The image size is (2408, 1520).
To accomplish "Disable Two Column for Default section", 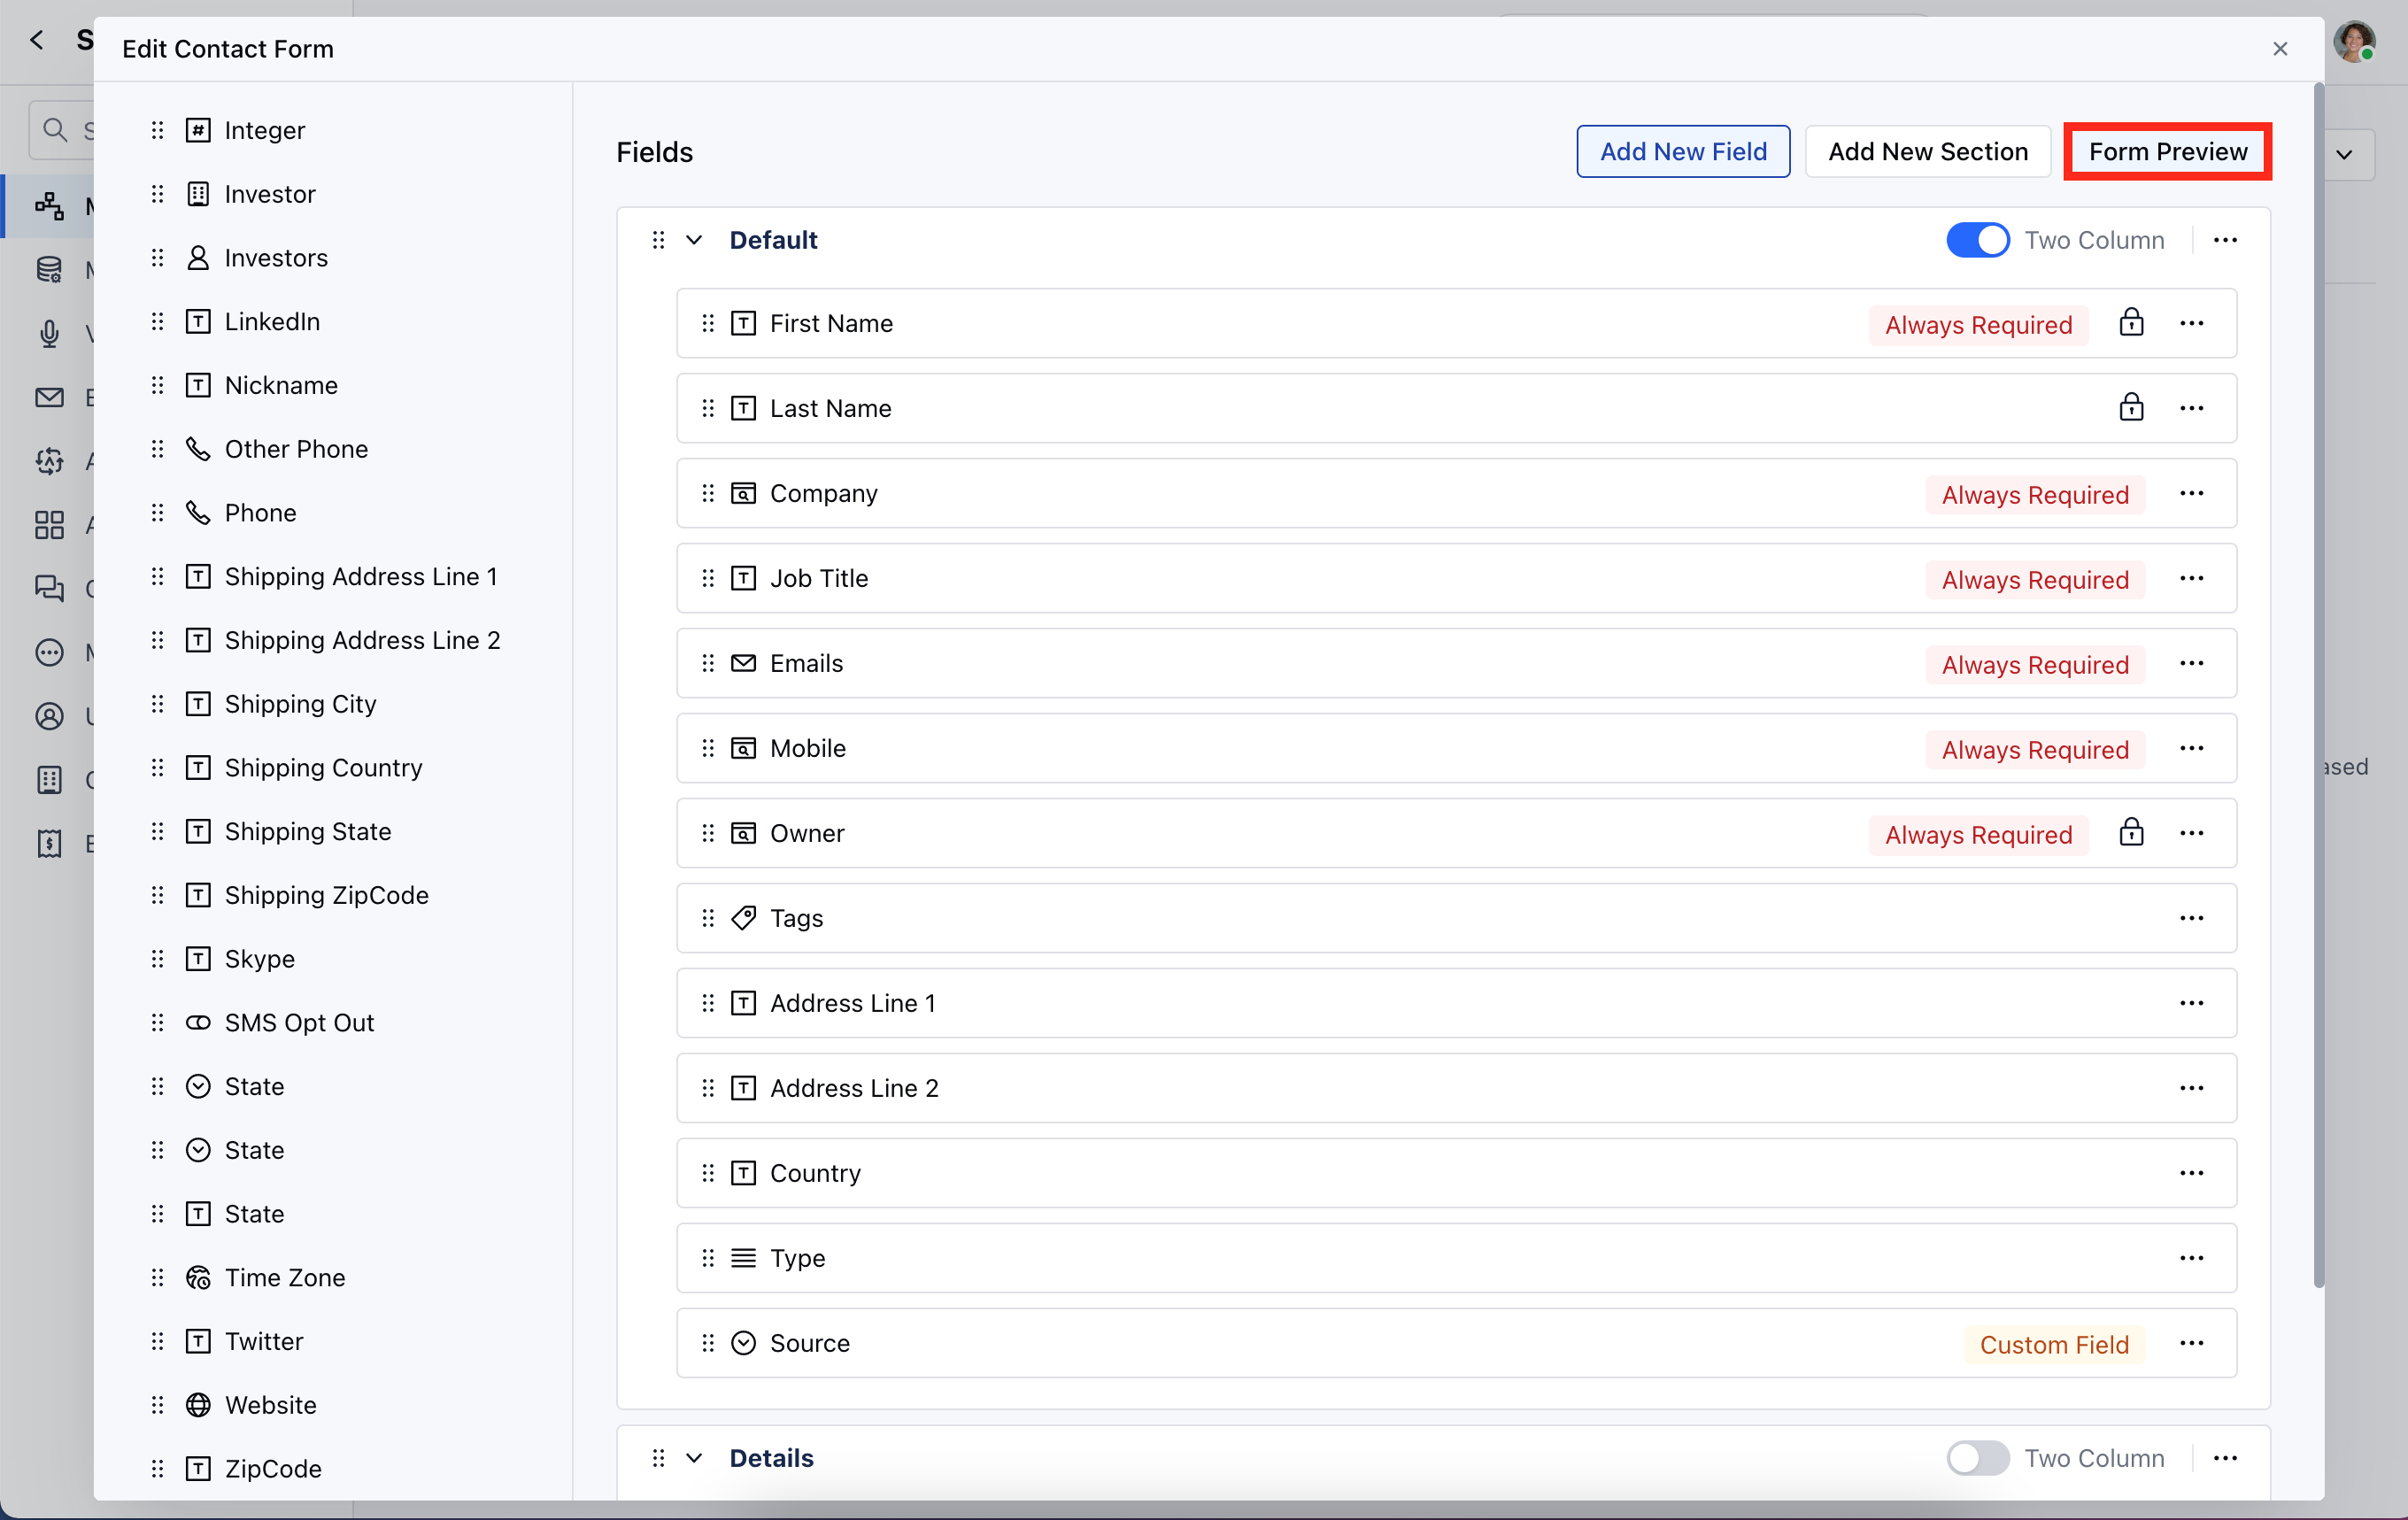I will click(1977, 240).
